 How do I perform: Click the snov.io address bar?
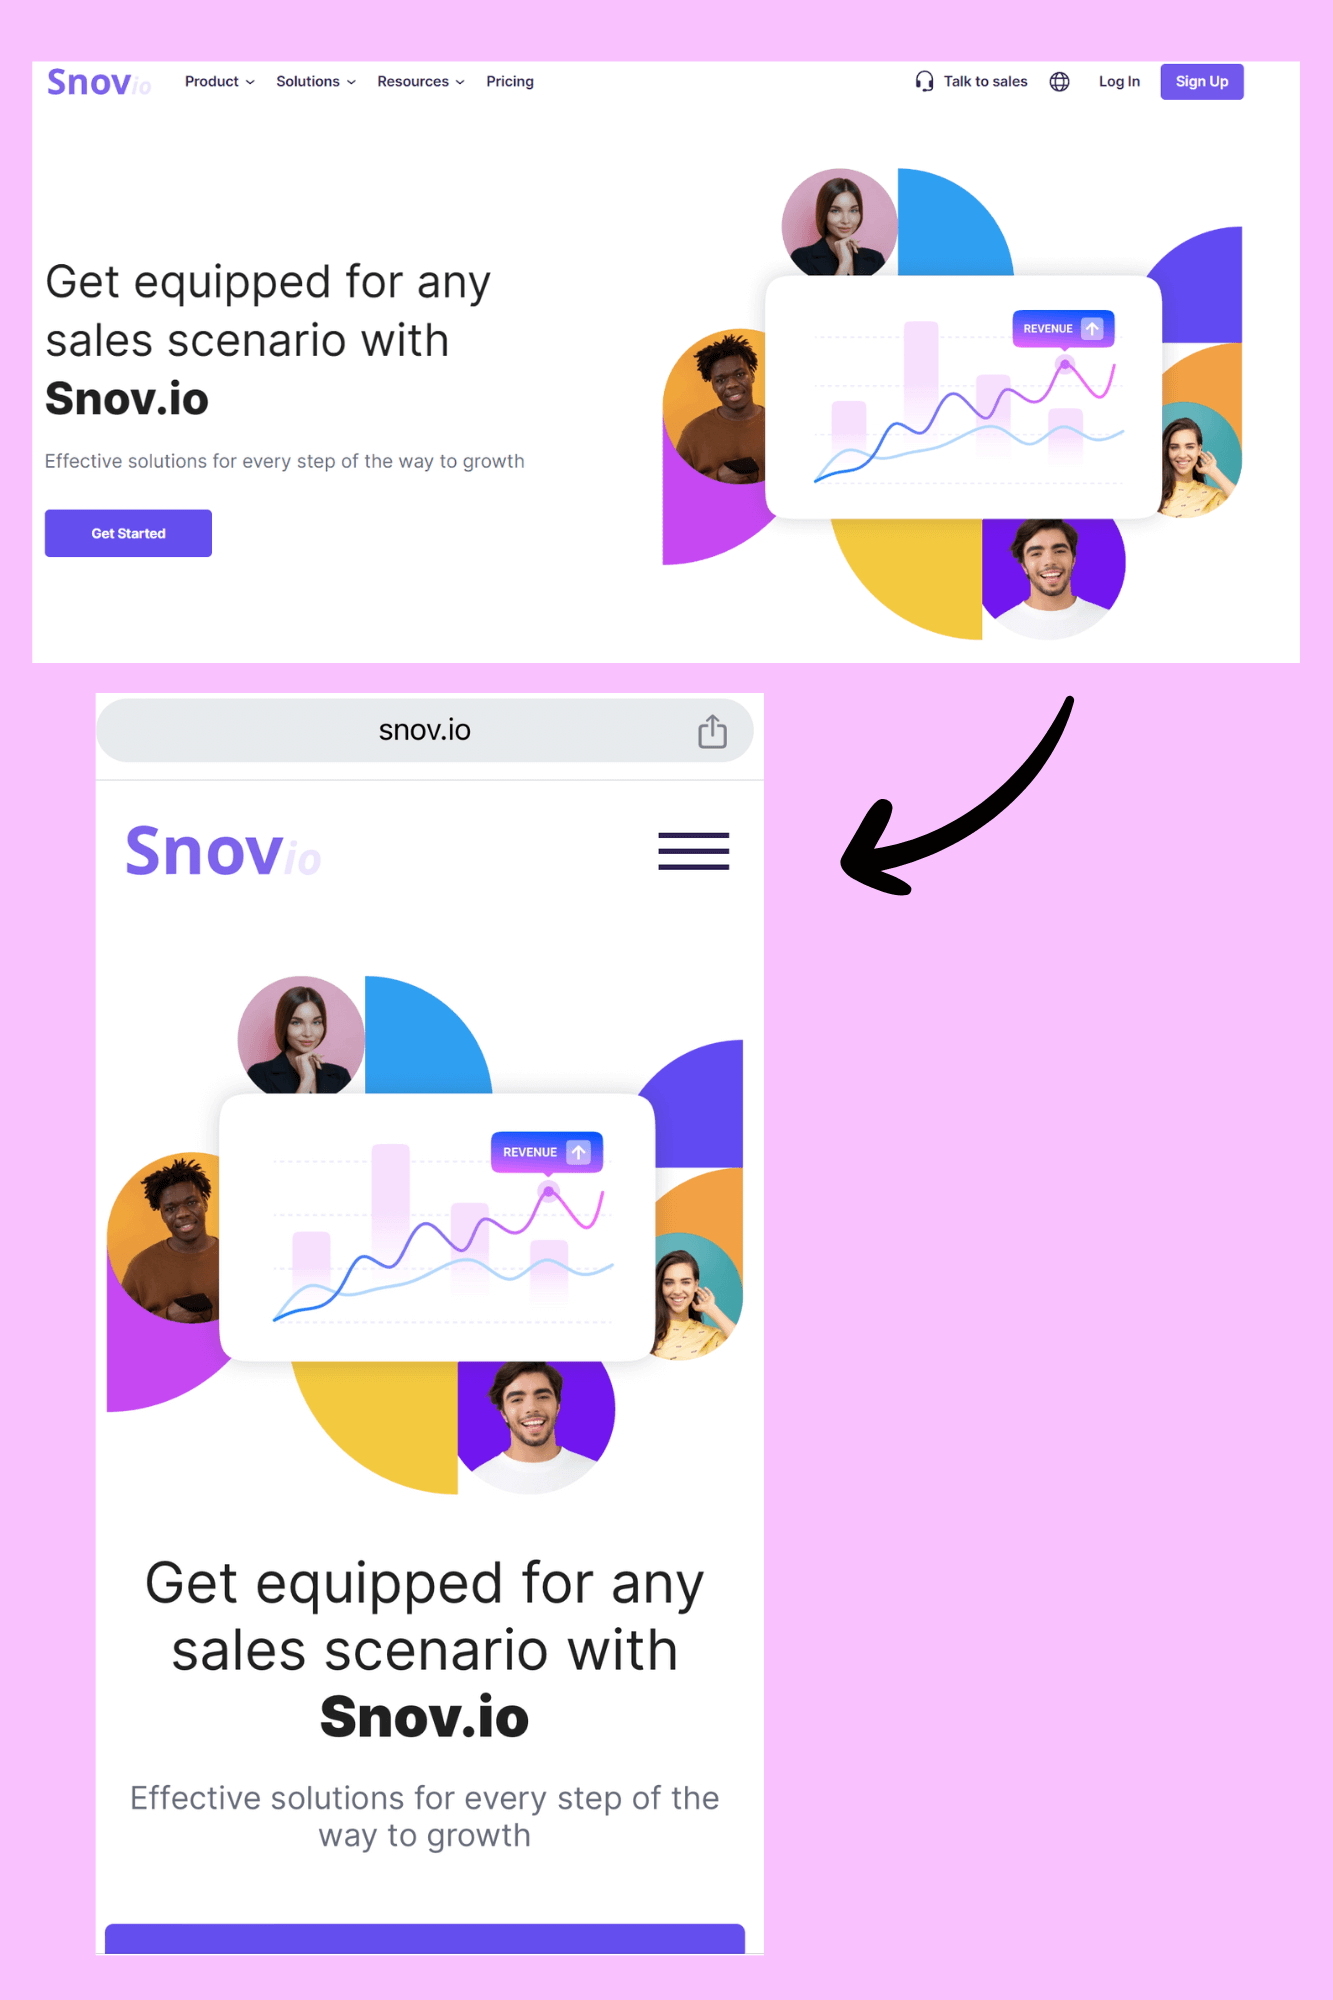[425, 731]
